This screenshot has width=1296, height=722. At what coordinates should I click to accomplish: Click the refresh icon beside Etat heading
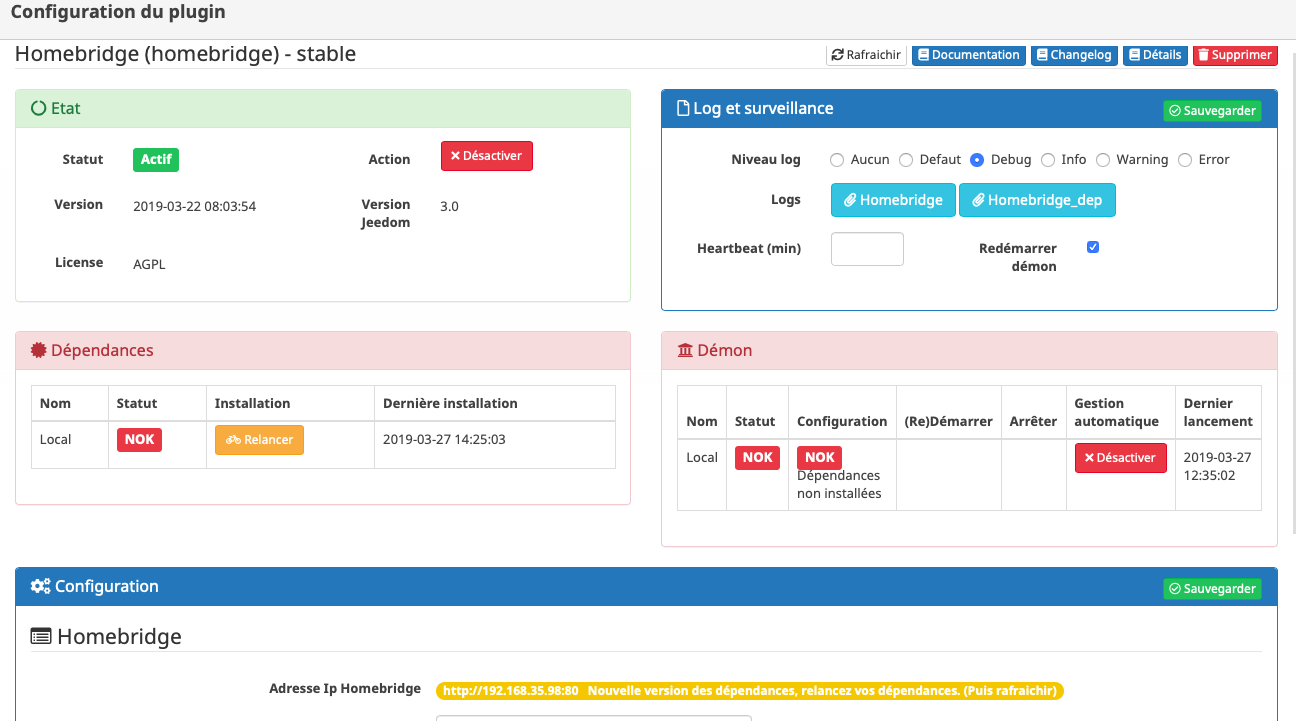39,108
